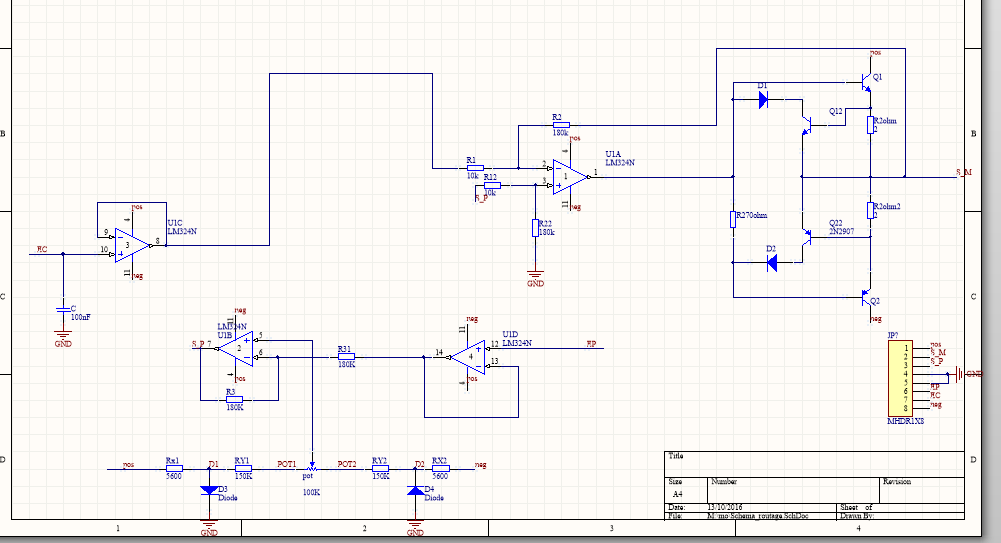The width and height of the screenshot is (1001, 543).
Task: Select the diode below transistor Q22
Action: pyautogui.click(x=772, y=262)
